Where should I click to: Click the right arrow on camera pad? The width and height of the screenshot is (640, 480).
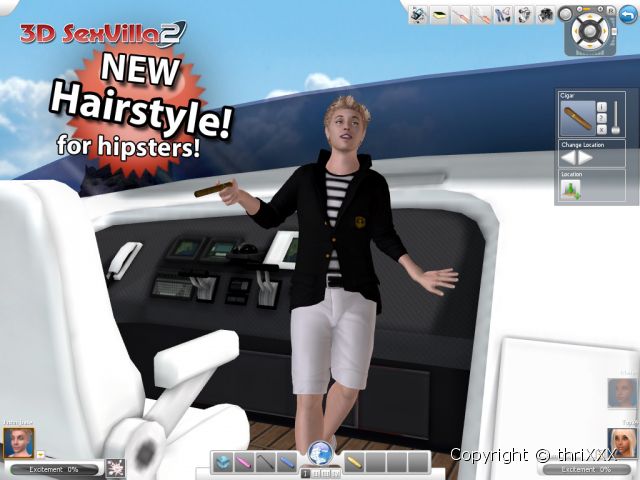603,31
